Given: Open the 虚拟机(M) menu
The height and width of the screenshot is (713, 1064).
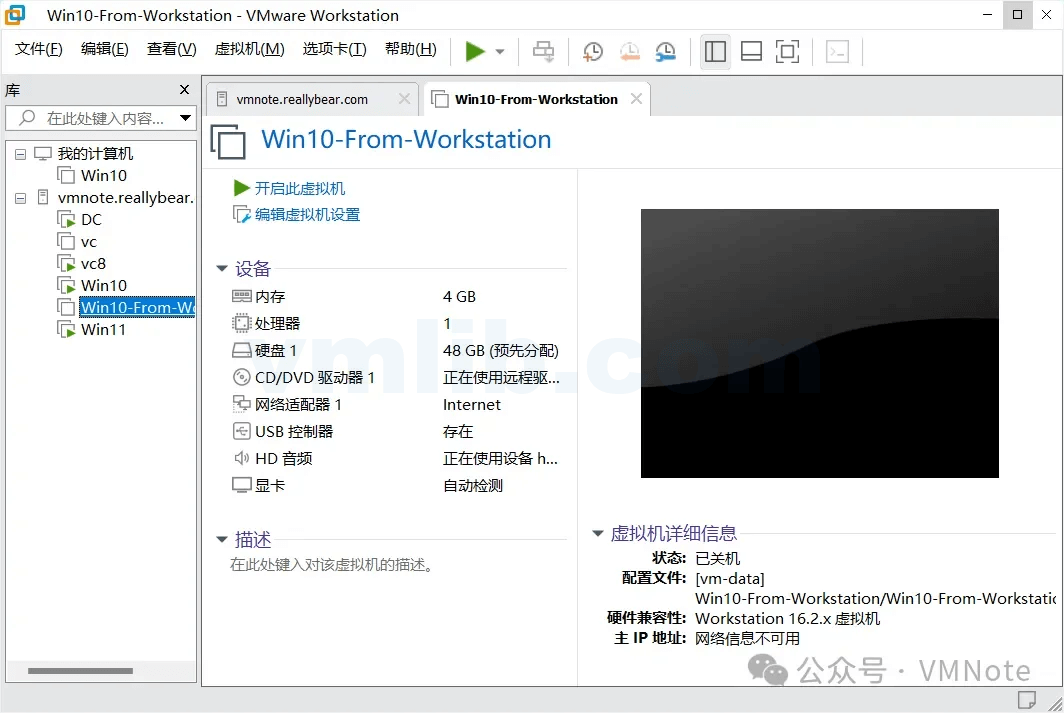Looking at the screenshot, I should (x=249, y=47).
